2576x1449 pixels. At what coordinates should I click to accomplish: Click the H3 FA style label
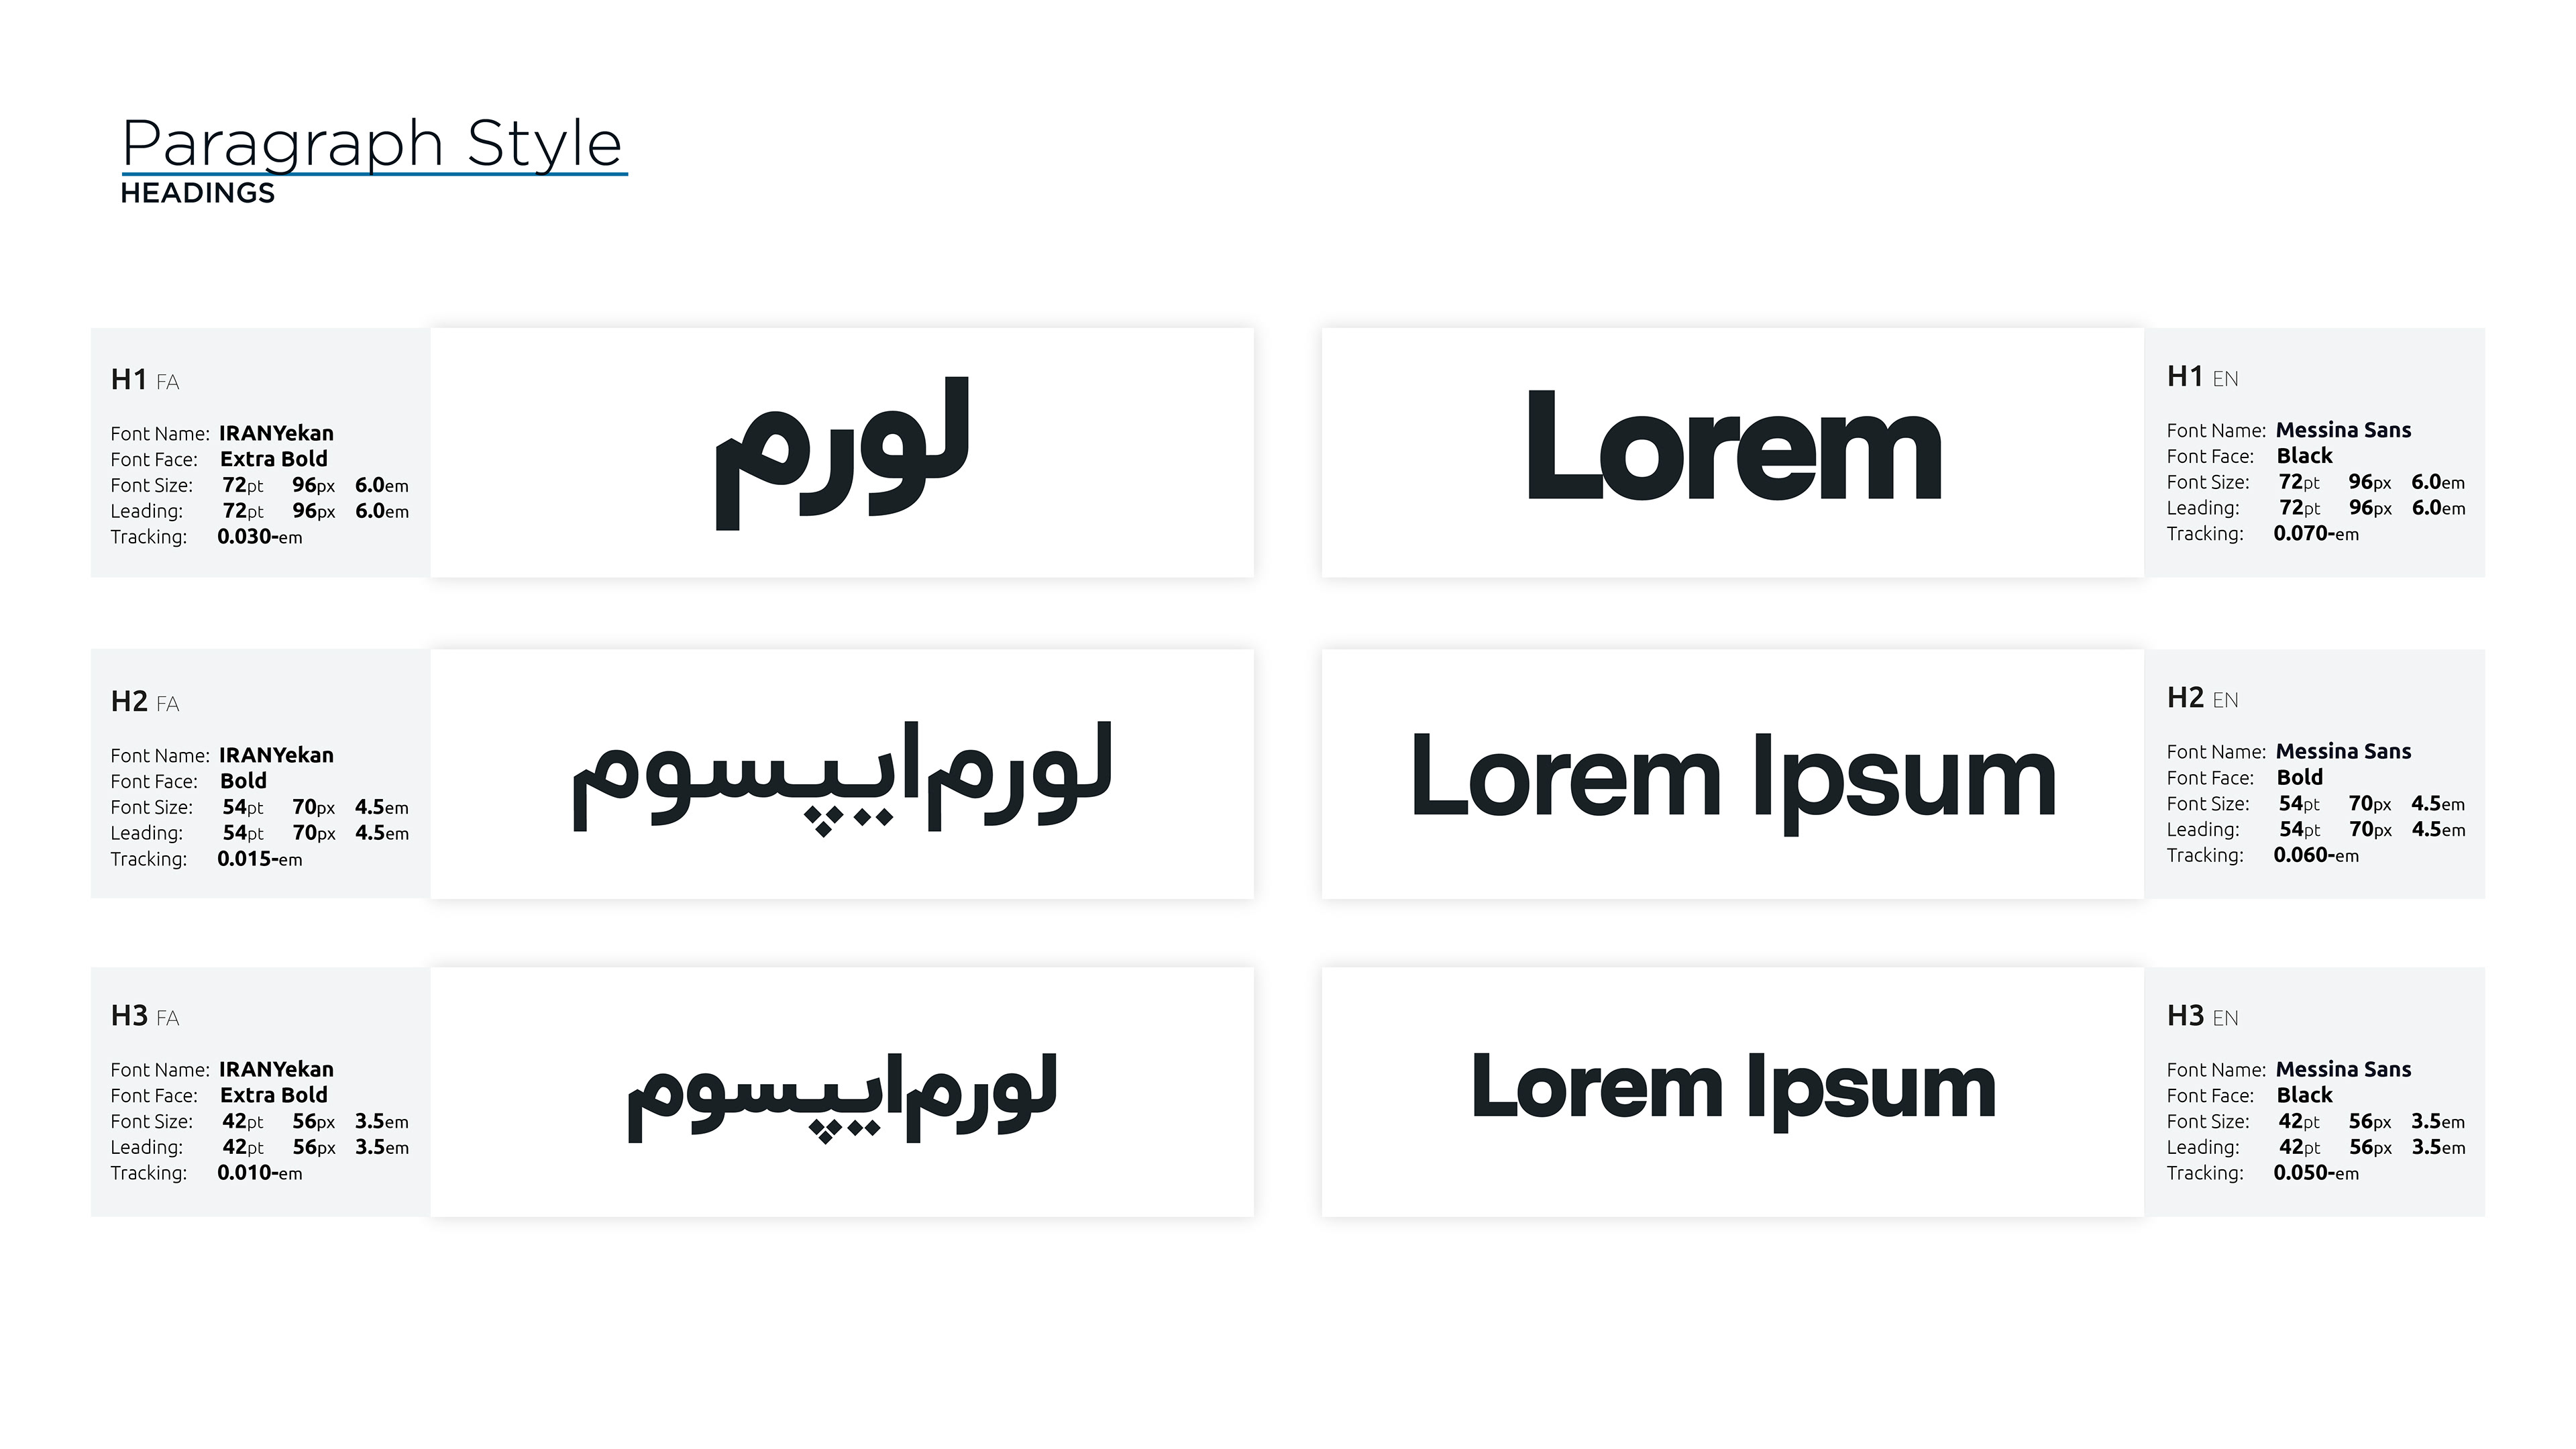pyautogui.click(x=145, y=1016)
